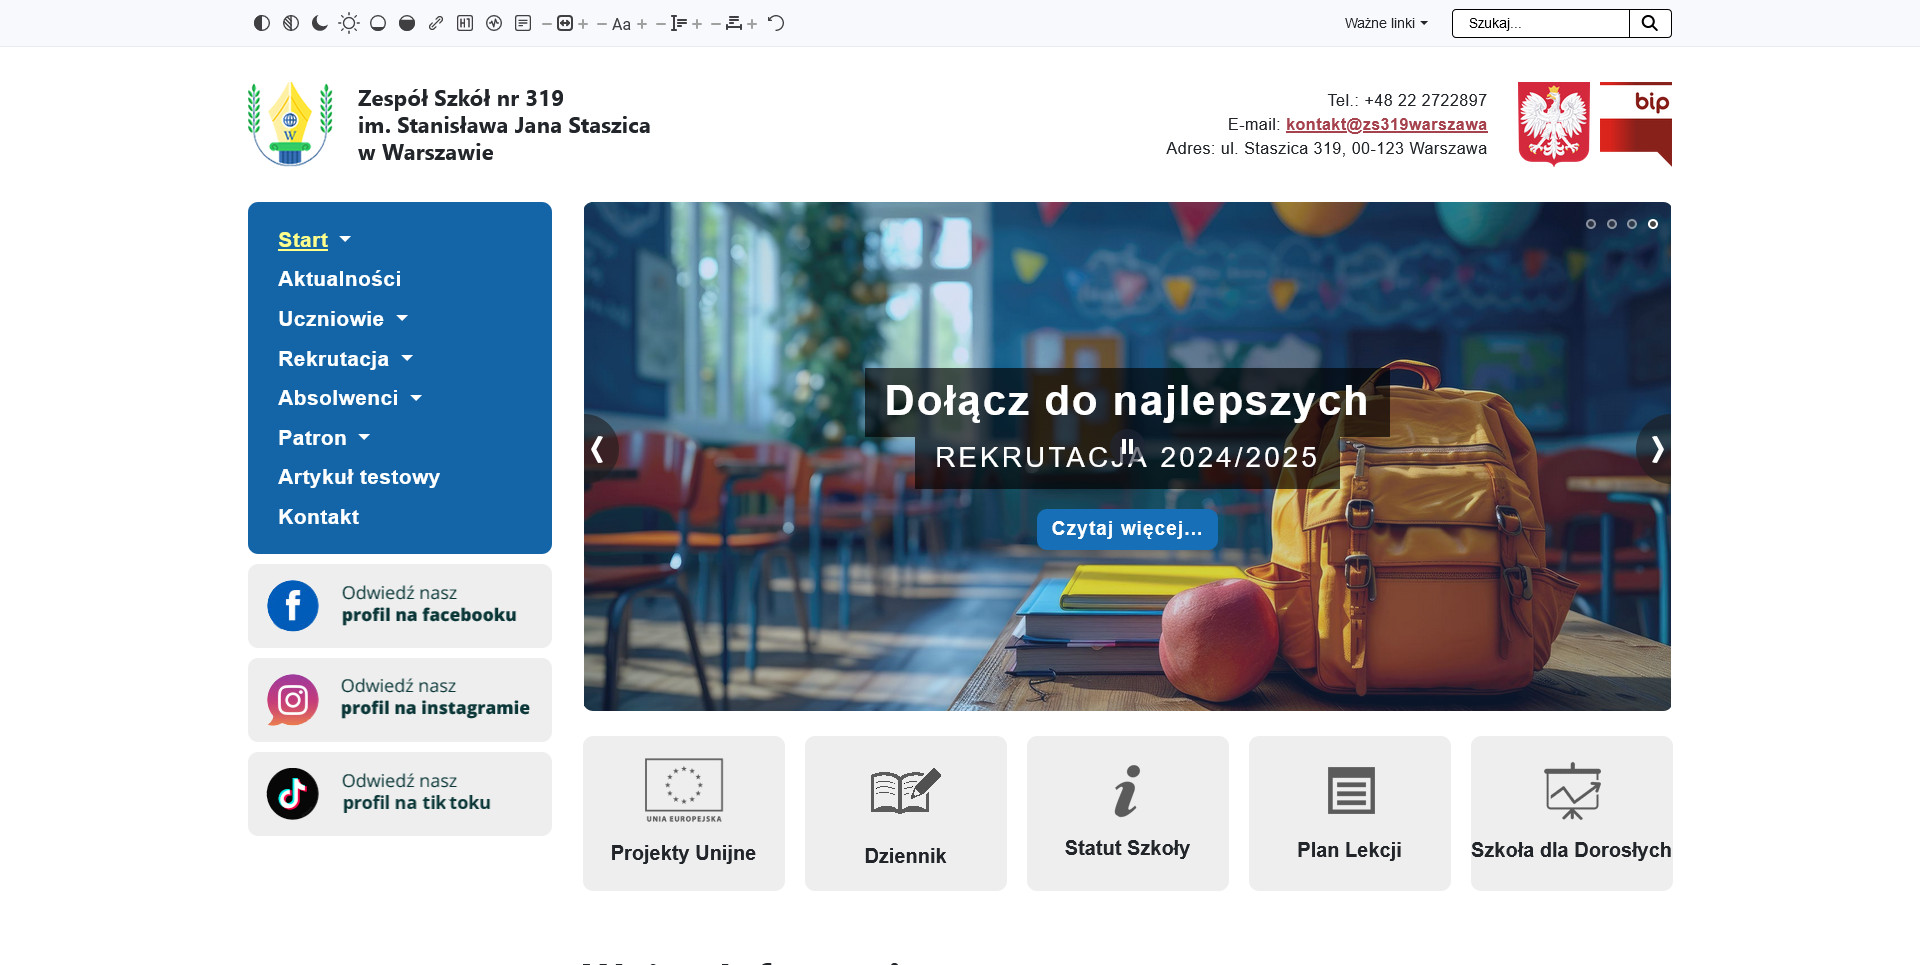Click the search magnifier button
Image resolution: width=1920 pixels, height=965 pixels.
pyautogui.click(x=1650, y=23)
